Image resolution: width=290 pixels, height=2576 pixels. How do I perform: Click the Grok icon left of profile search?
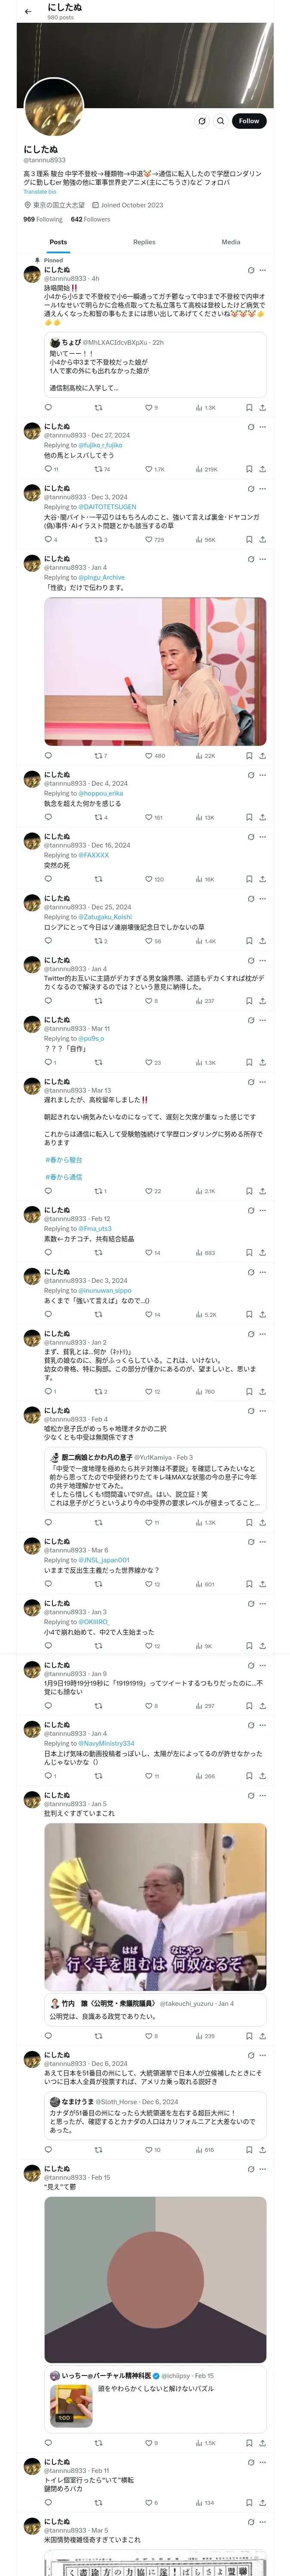201,121
